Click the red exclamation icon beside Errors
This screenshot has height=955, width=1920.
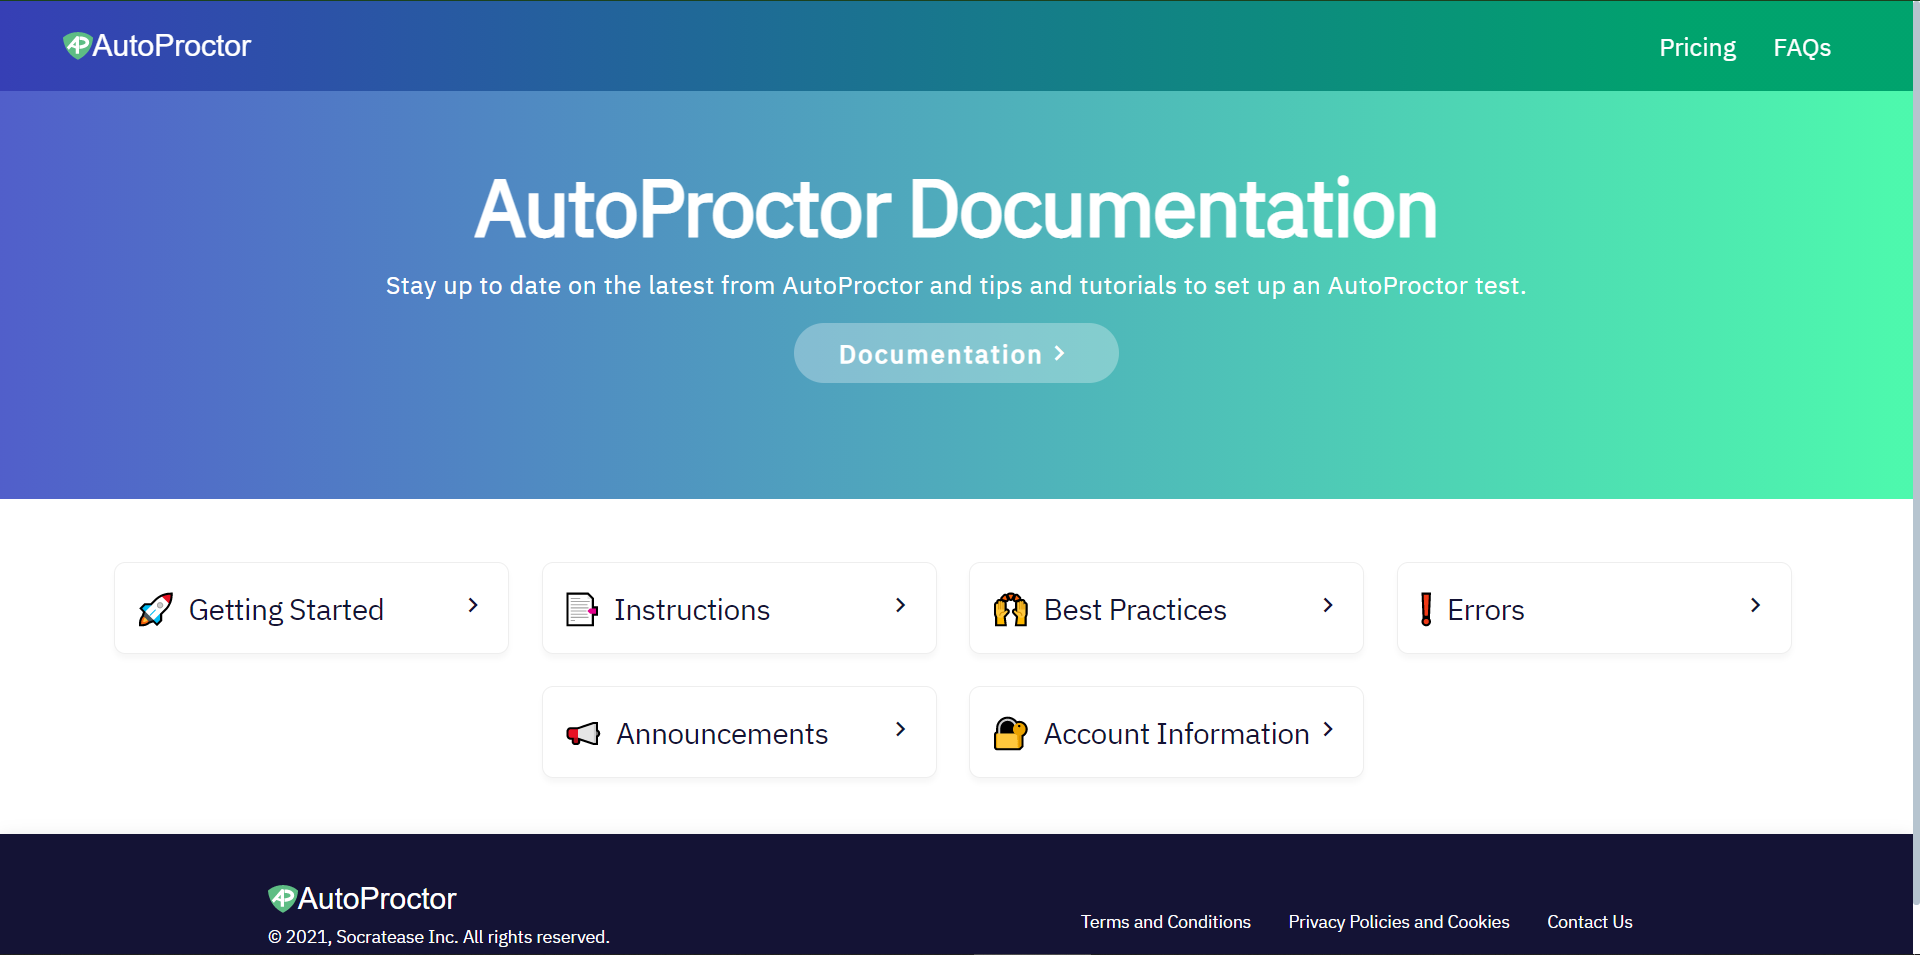tap(1426, 609)
